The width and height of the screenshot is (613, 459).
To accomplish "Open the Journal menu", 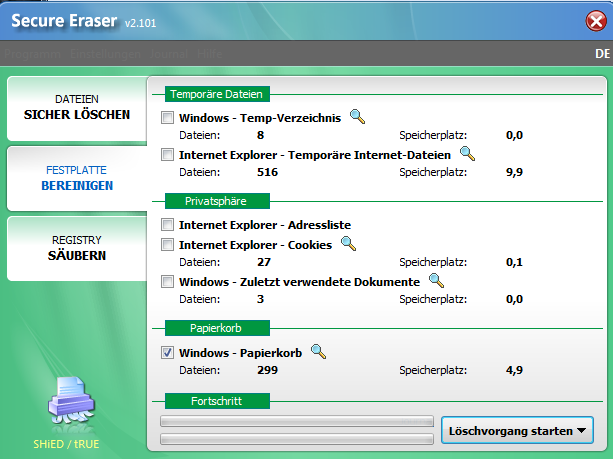I will coord(169,54).
